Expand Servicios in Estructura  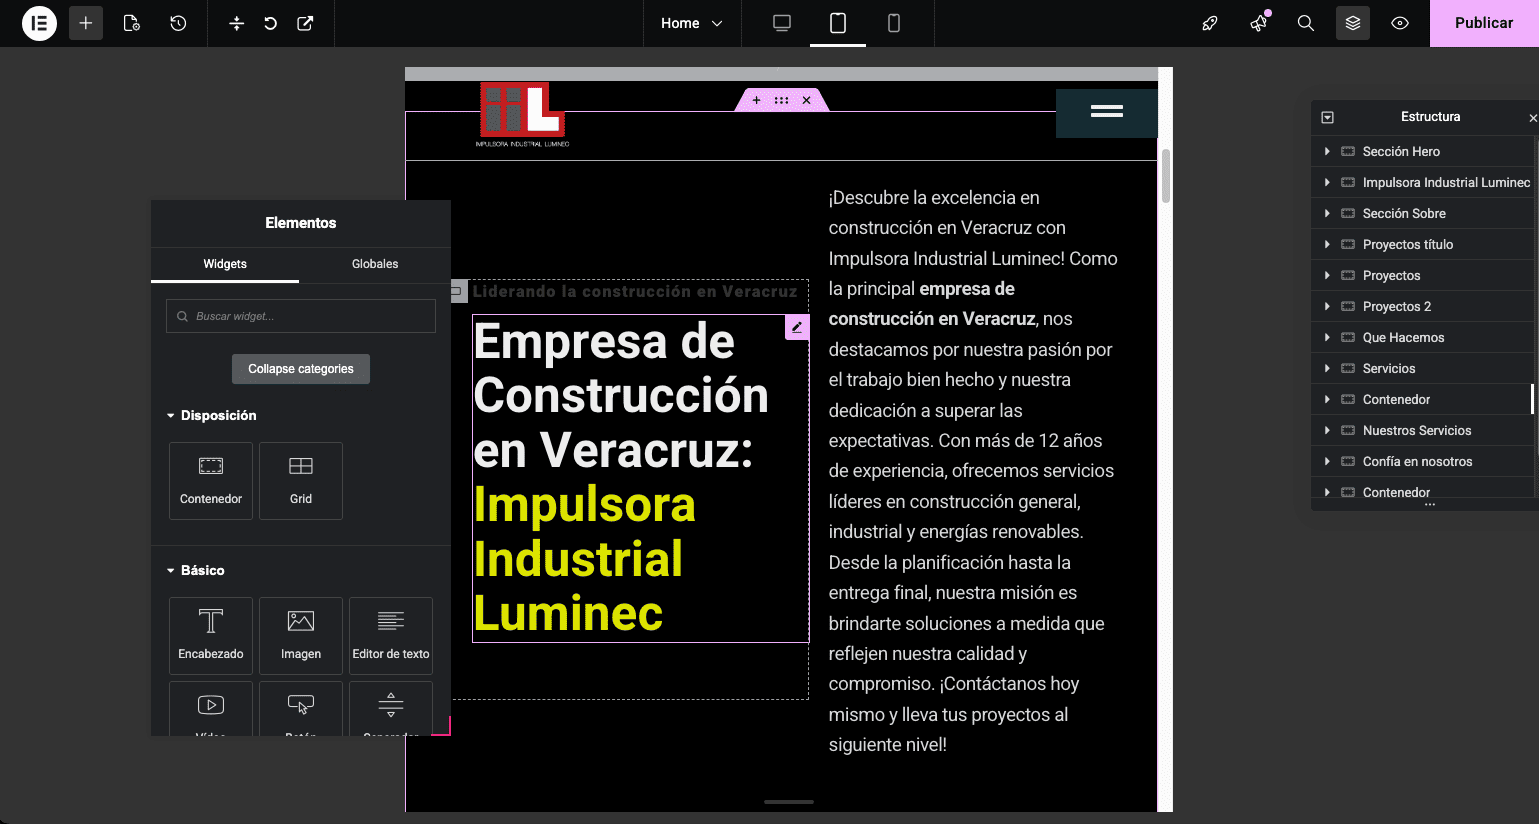(1327, 368)
